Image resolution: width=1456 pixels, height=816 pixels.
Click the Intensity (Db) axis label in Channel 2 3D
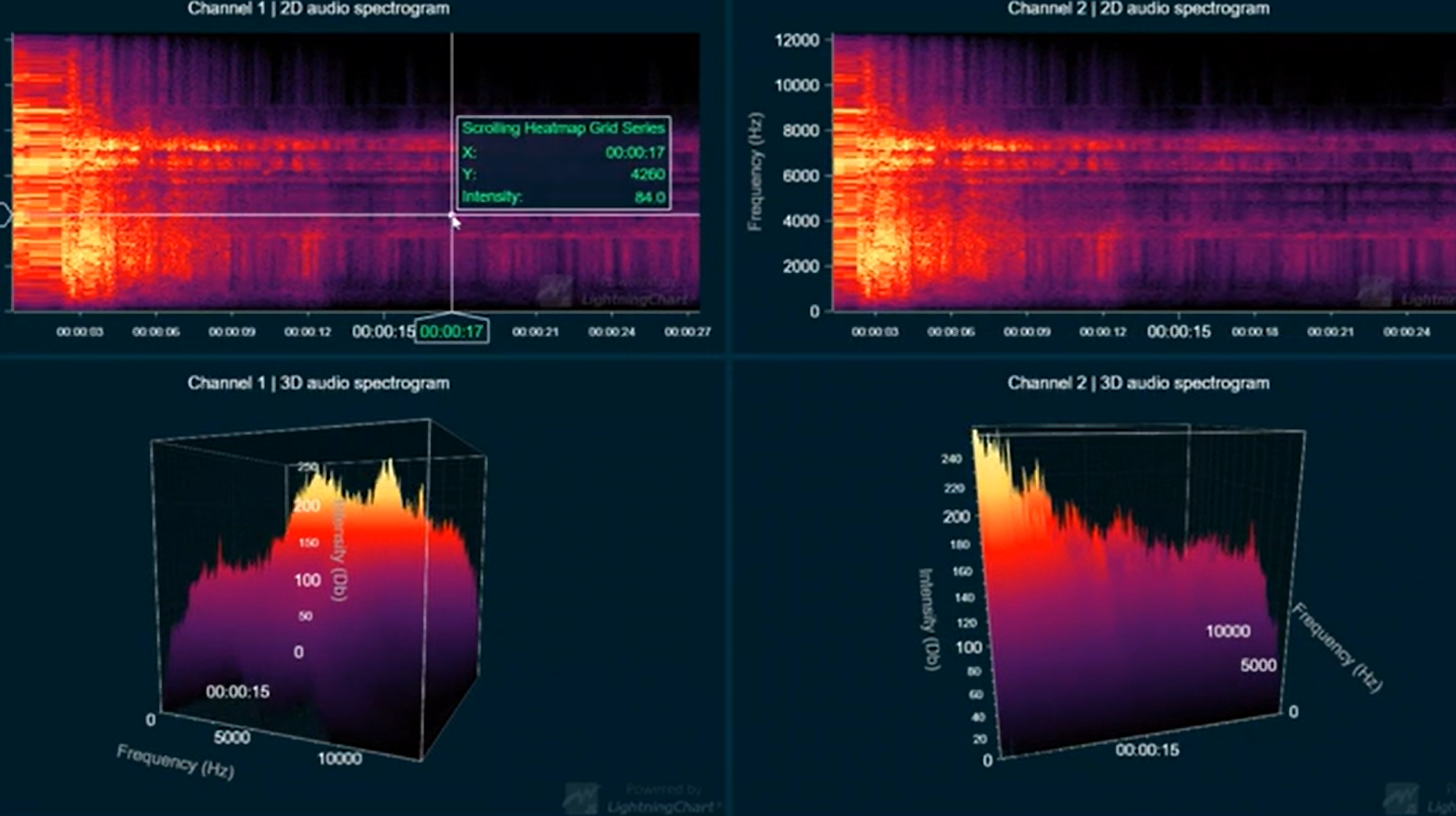click(x=928, y=620)
